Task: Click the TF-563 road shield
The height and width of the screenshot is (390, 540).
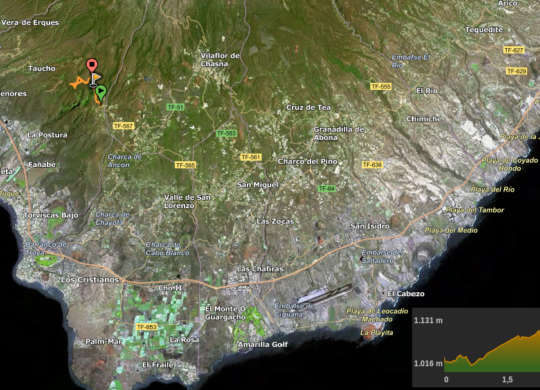Action: pos(226,133)
